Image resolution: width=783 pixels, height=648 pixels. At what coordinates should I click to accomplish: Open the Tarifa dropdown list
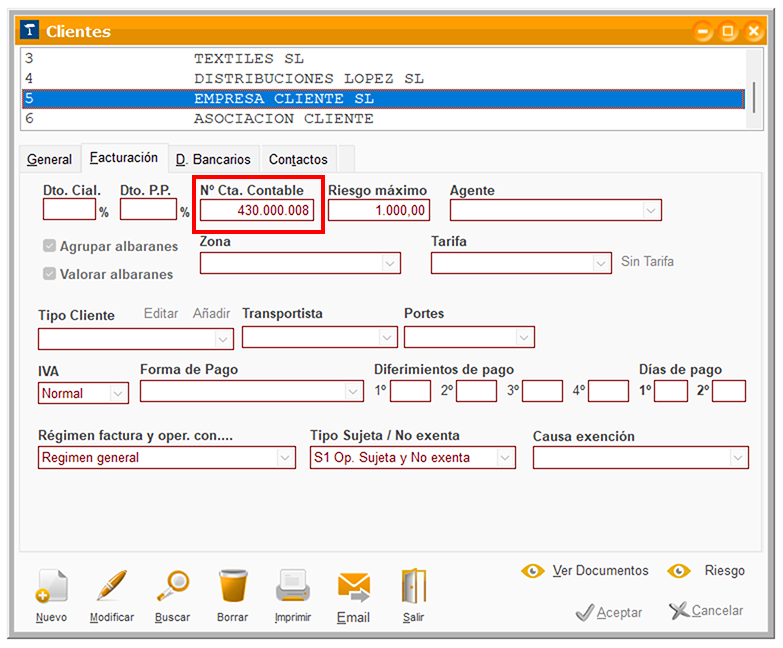pyautogui.click(x=600, y=263)
